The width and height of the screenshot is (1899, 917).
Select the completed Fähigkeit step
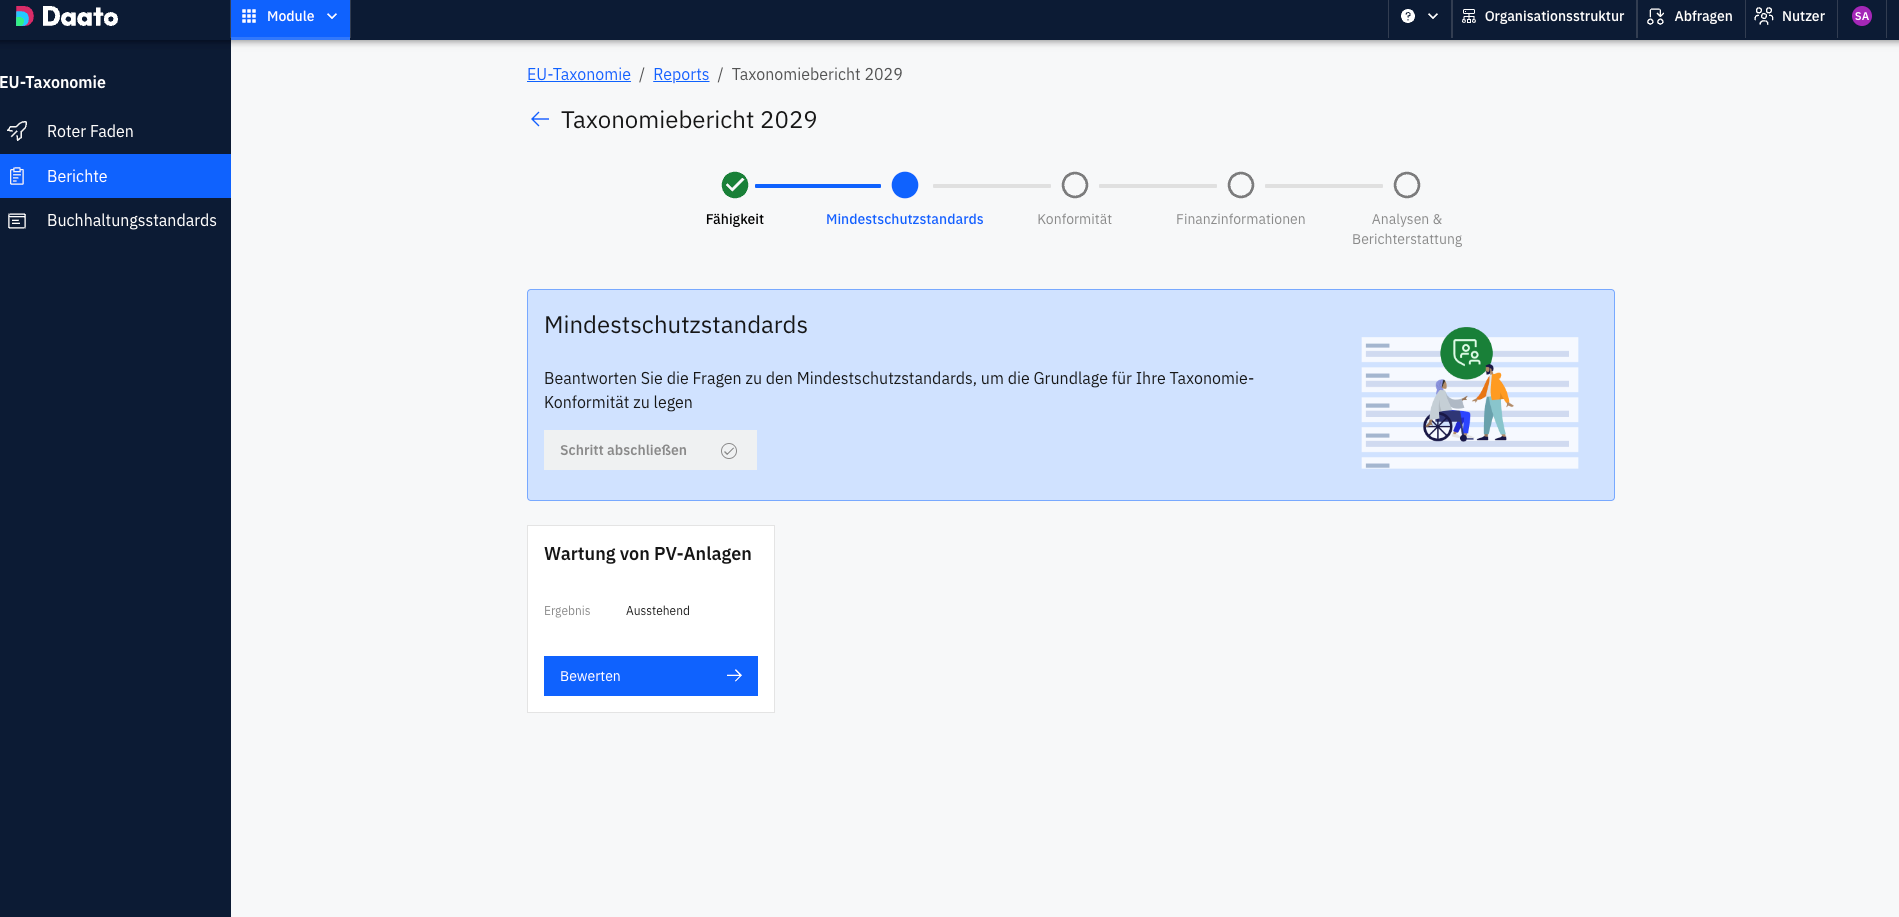pyautogui.click(x=735, y=185)
